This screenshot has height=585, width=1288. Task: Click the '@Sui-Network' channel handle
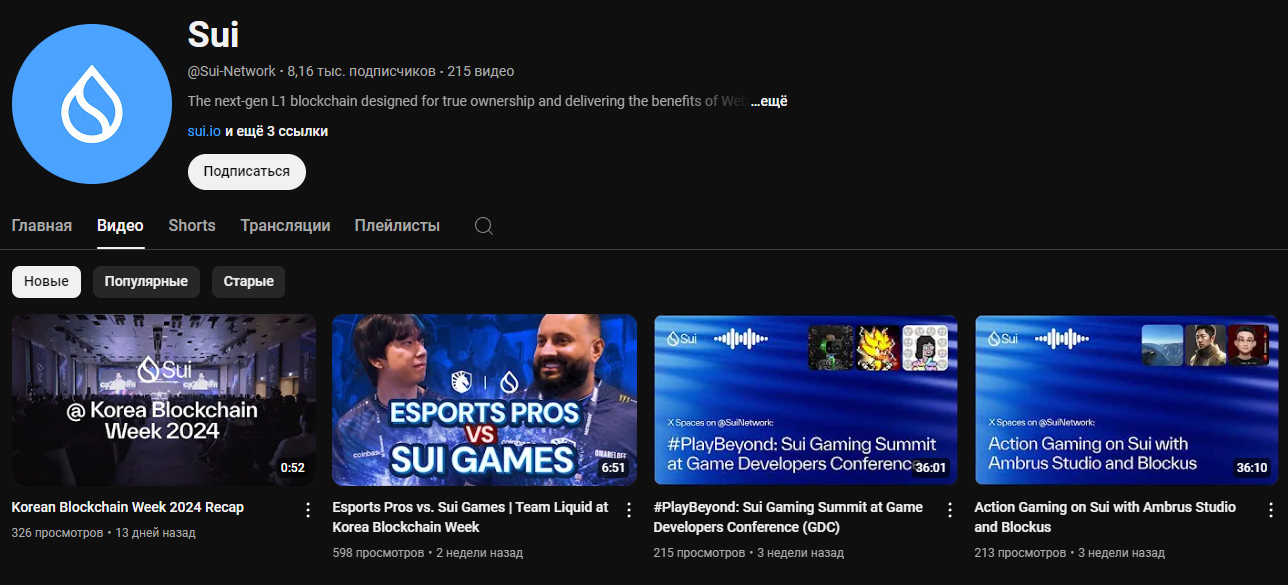tap(231, 72)
